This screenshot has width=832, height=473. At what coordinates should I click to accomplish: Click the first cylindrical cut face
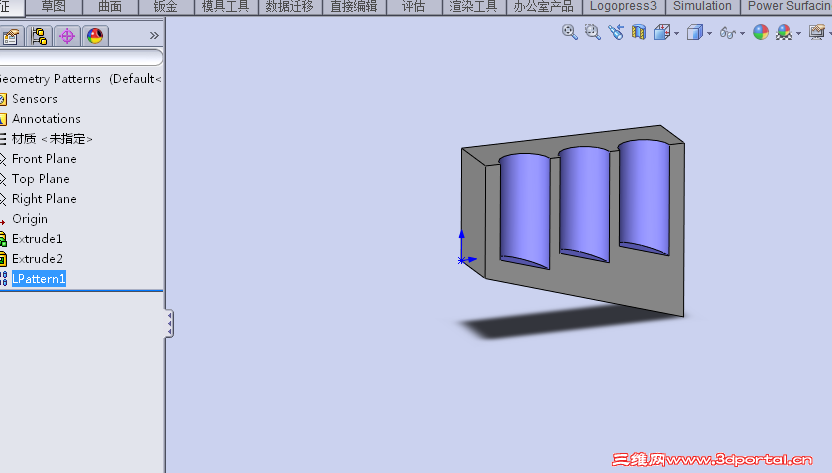click(x=525, y=210)
